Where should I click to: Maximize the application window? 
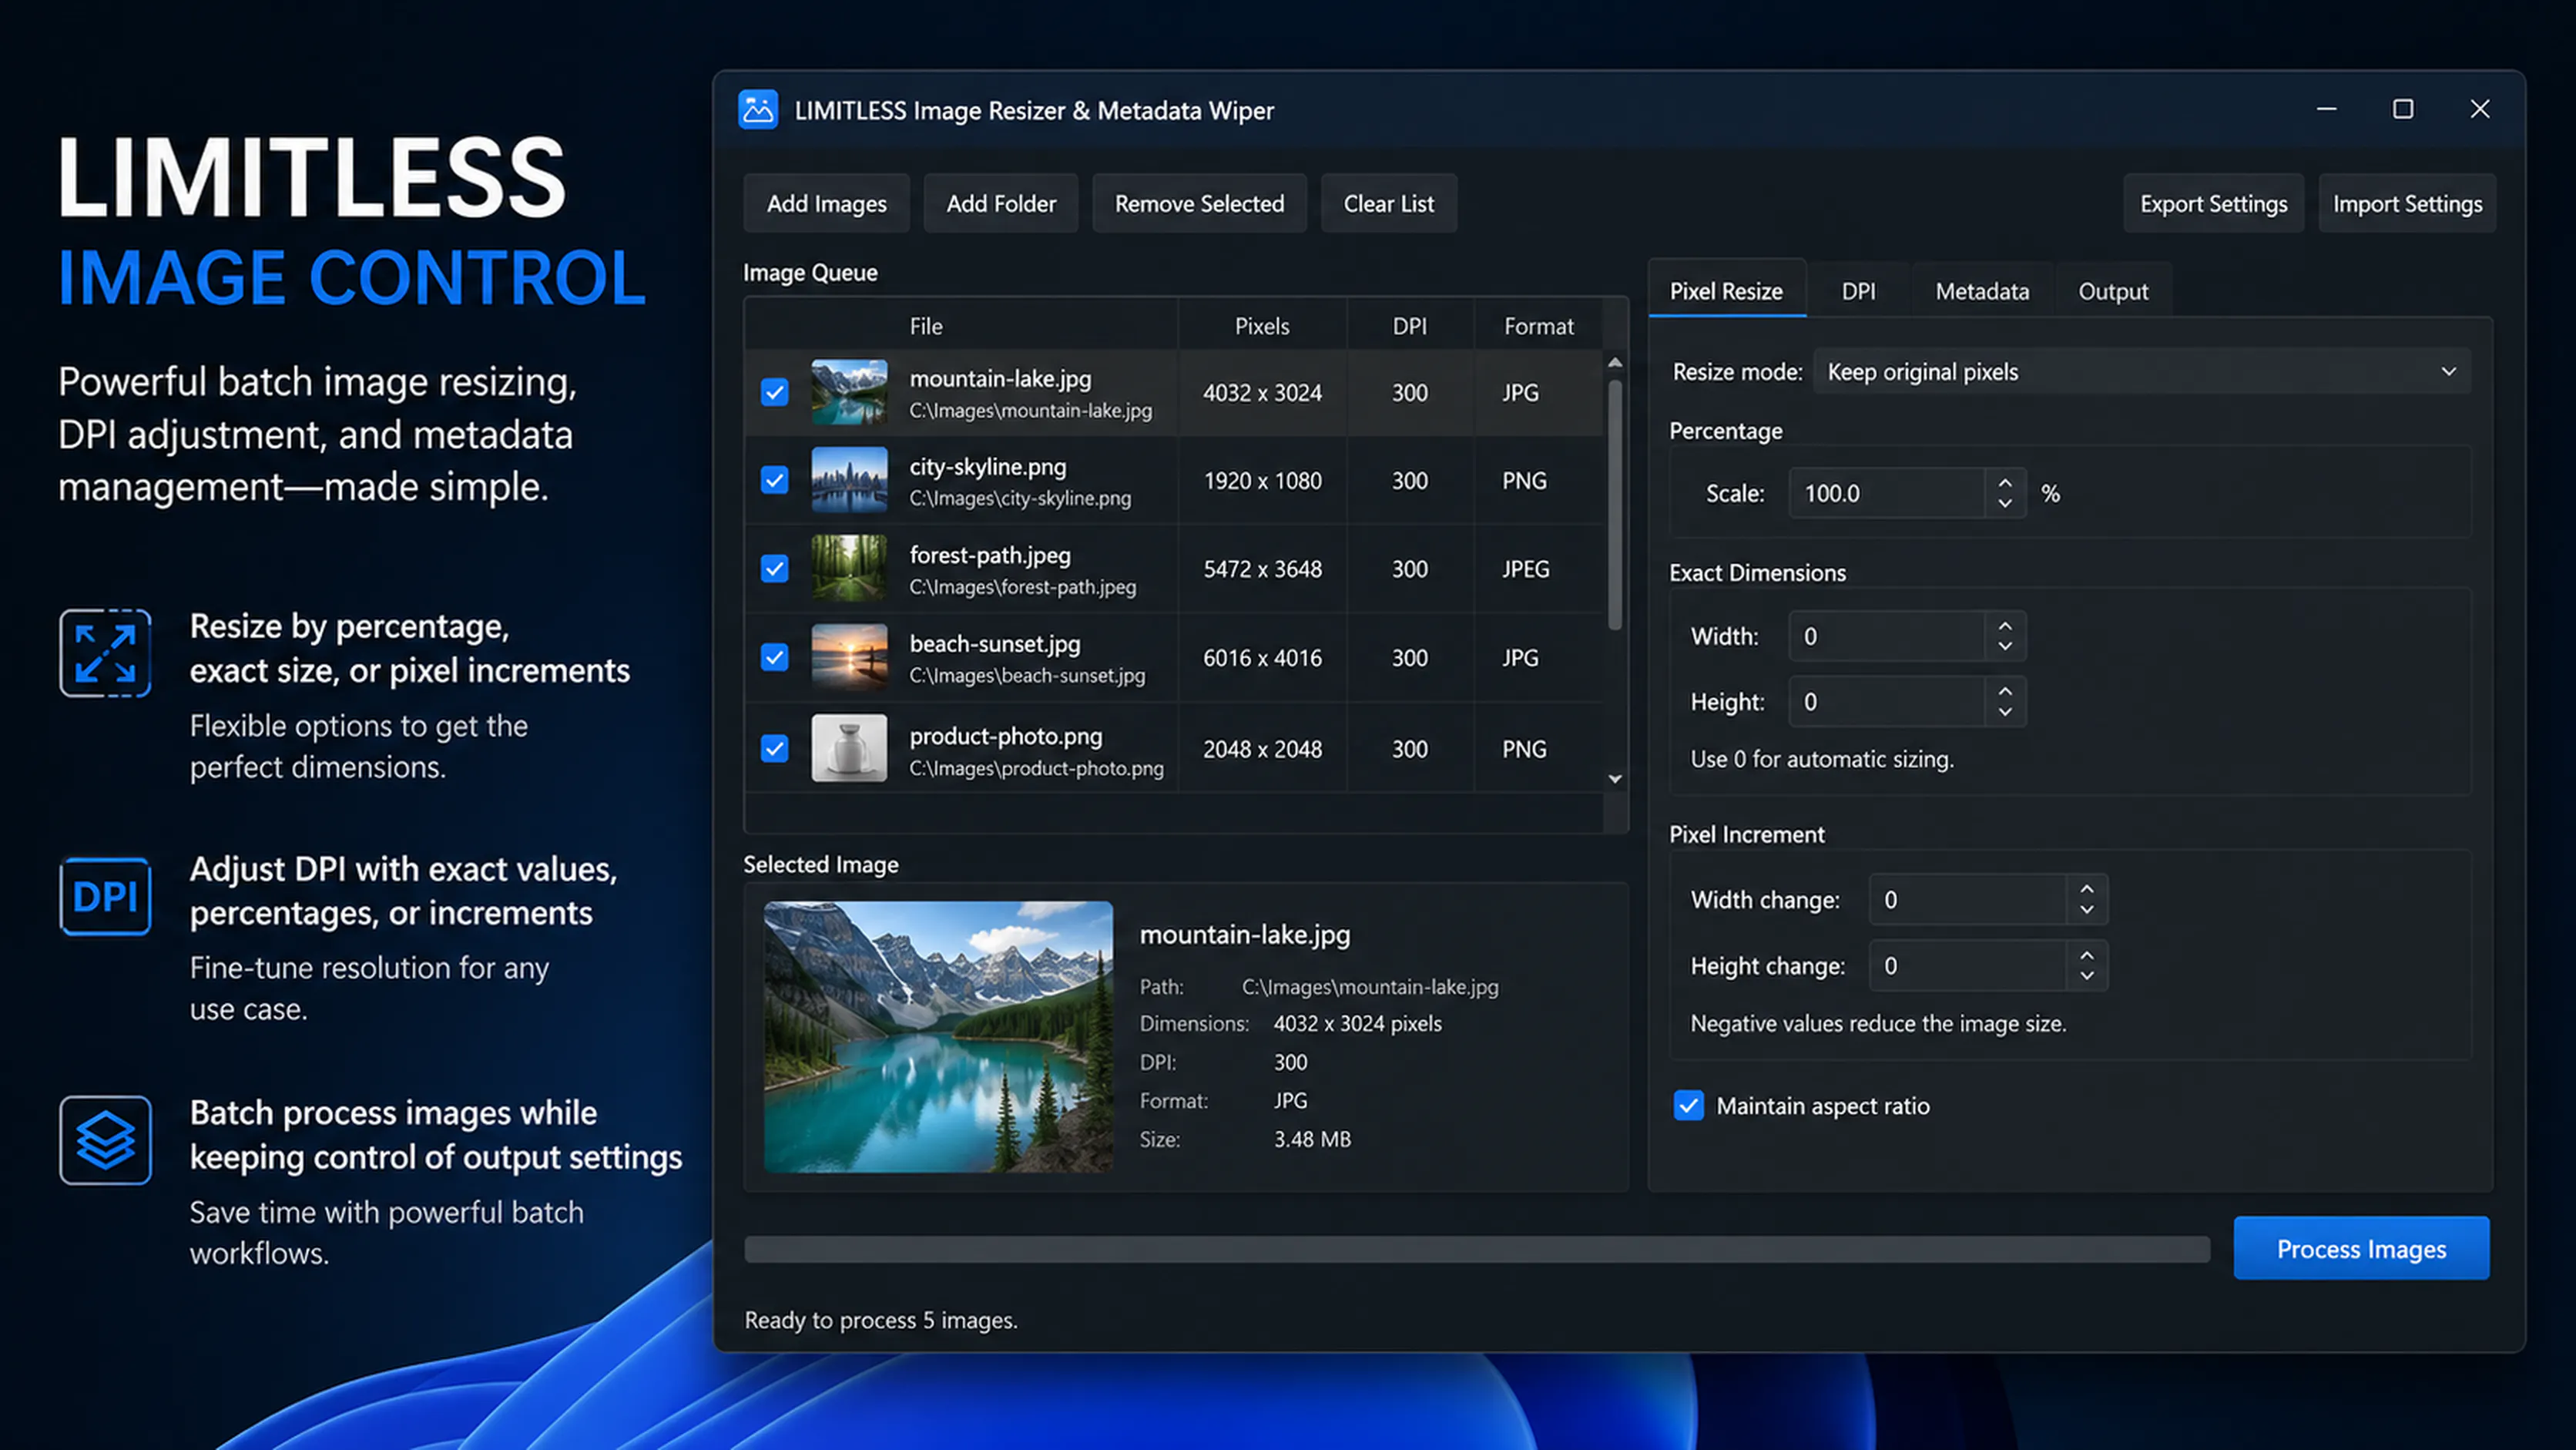2402,109
